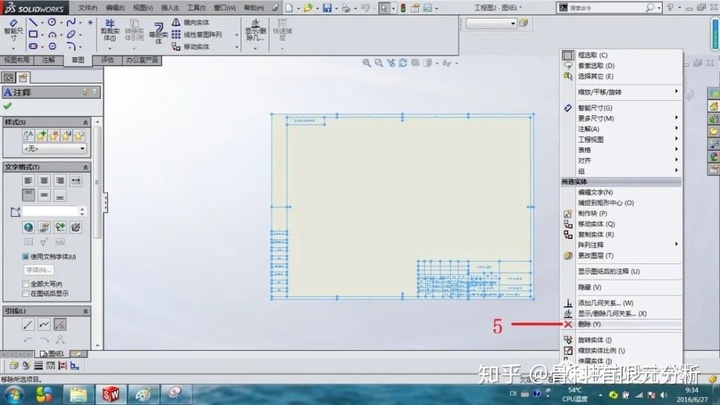Image resolution: width=720 pixels, height=405 pixels.
Task: Toggle the Display behind sheet (在图纸后显示) checkbox
Action: pos(26,293)
